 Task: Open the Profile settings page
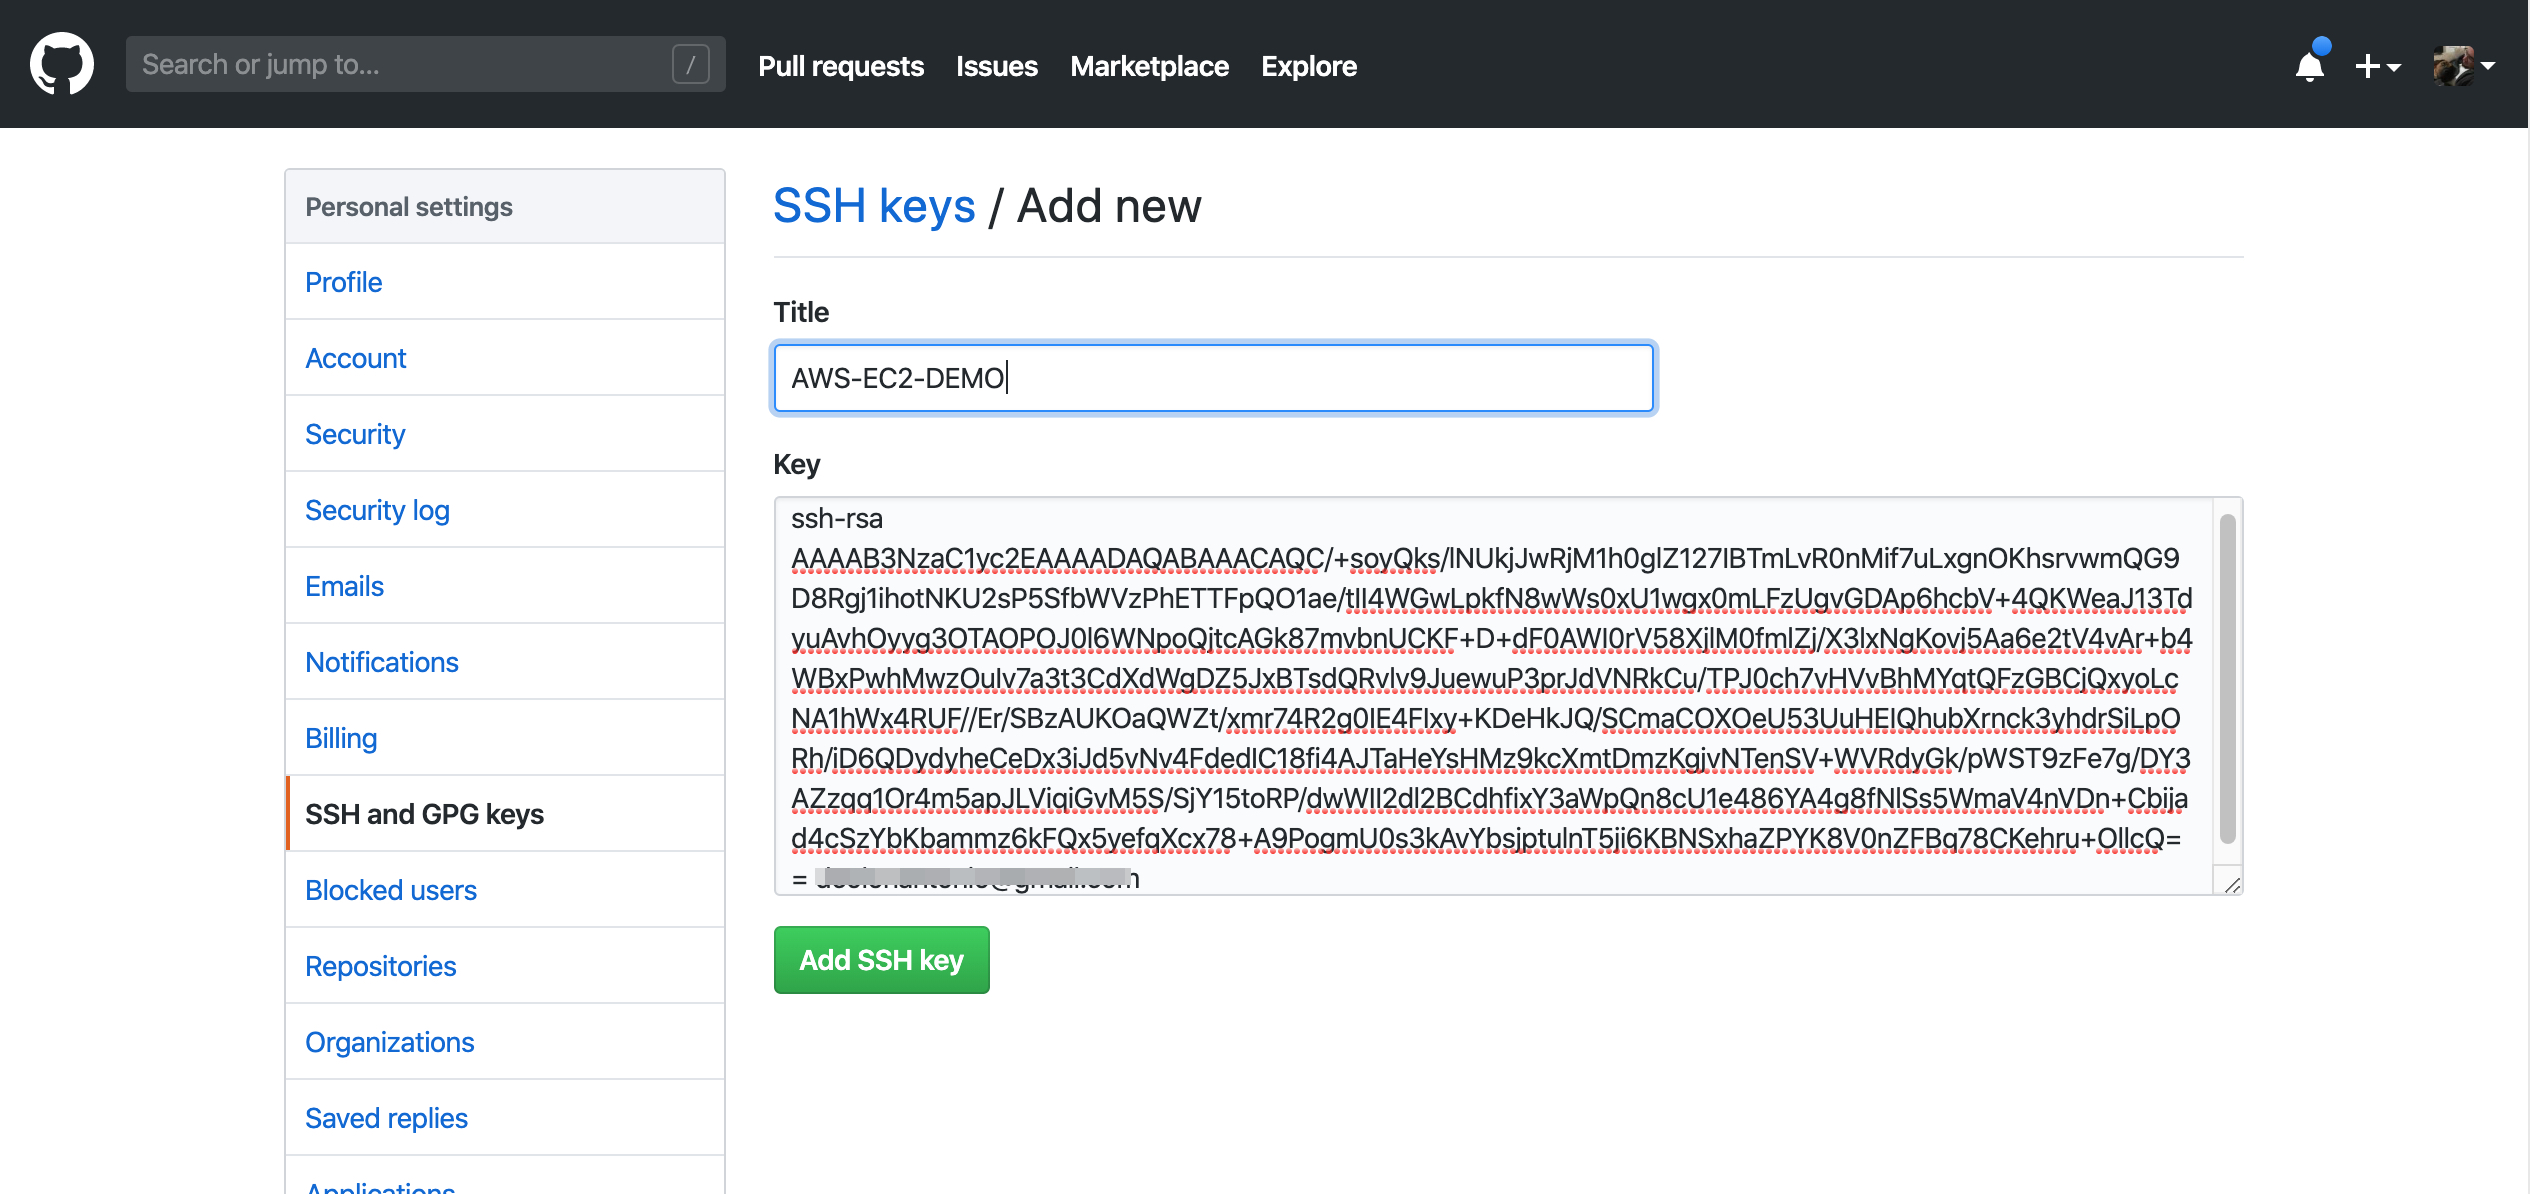coord(343,282)
